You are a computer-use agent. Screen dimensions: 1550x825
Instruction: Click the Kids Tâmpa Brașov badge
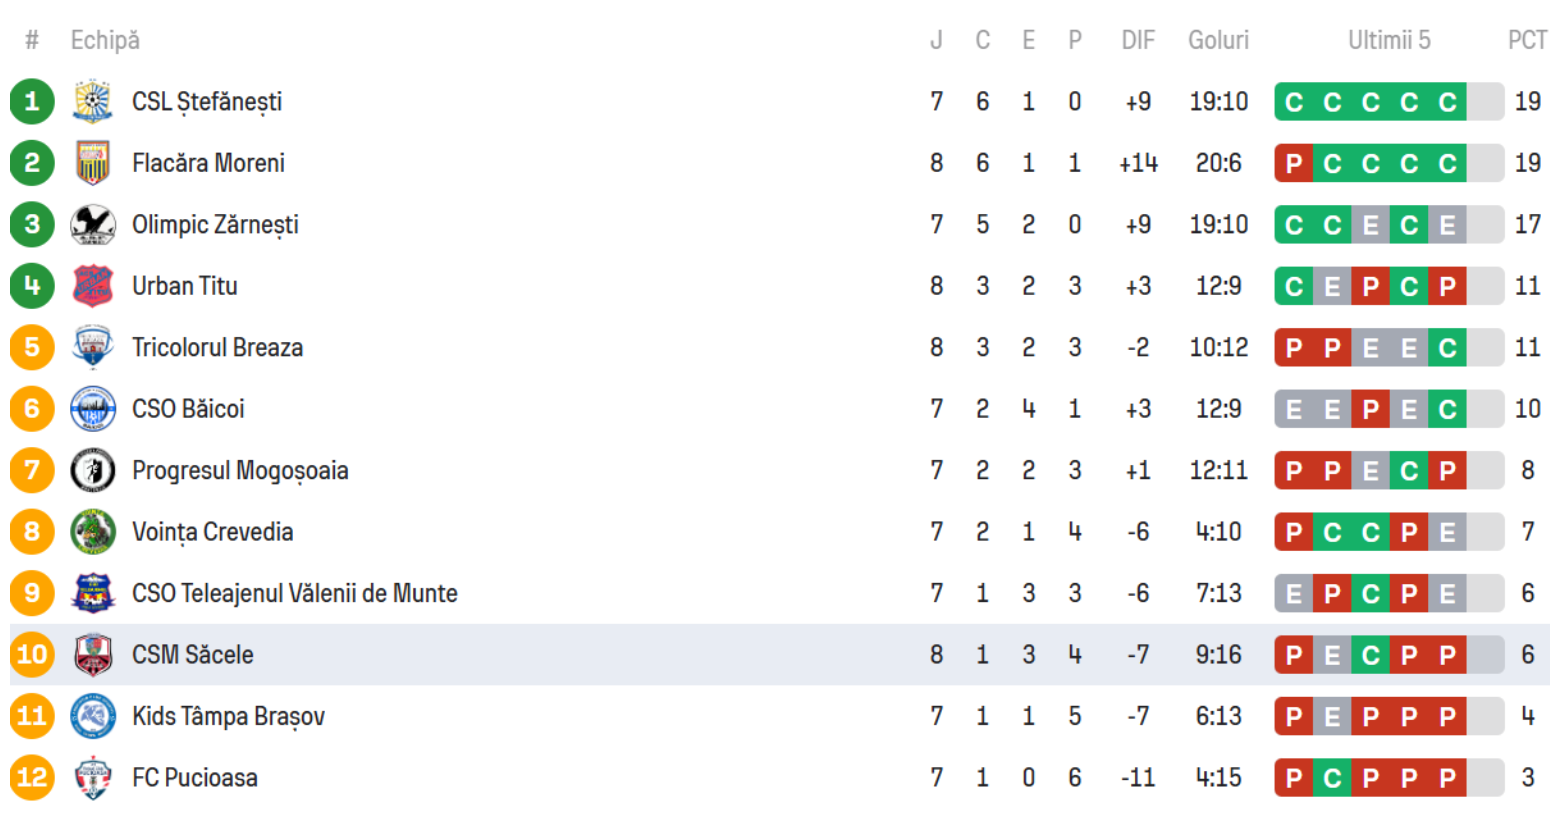tap(92, 716)
